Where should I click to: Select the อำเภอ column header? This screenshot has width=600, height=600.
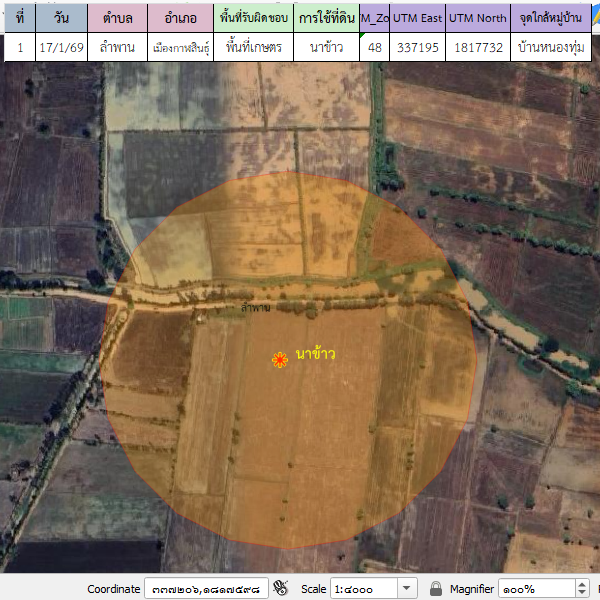180,18
